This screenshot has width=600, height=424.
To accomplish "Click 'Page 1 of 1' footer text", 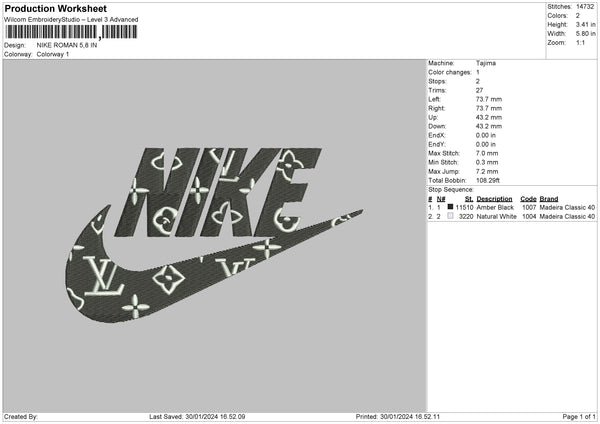I will point(579,417).
